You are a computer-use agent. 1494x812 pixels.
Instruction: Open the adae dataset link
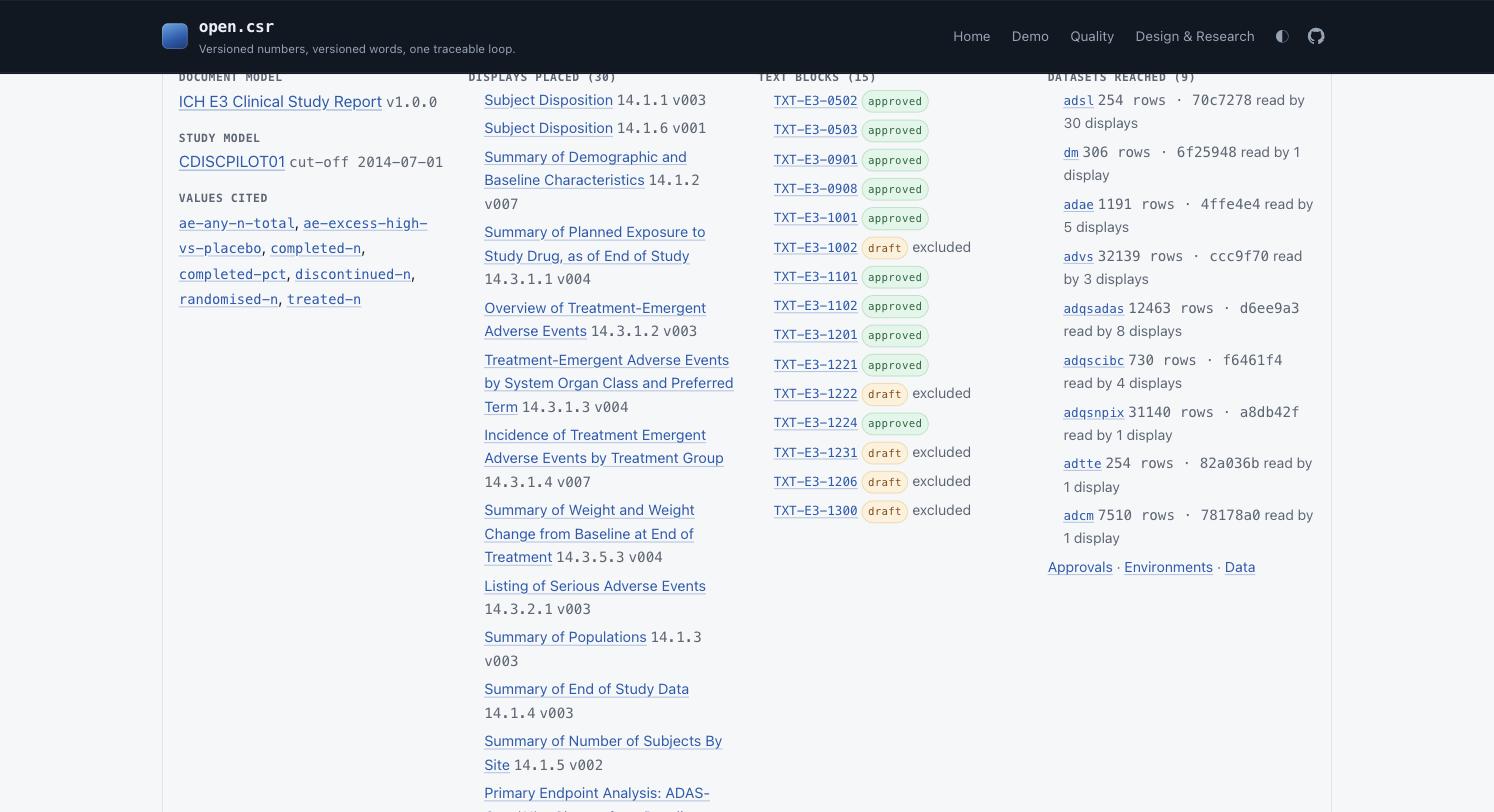[x=1078, y=205]
